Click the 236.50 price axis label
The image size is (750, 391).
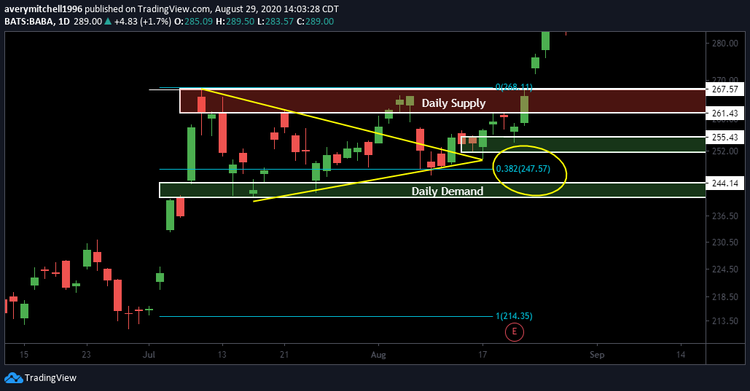coord(725,216)
